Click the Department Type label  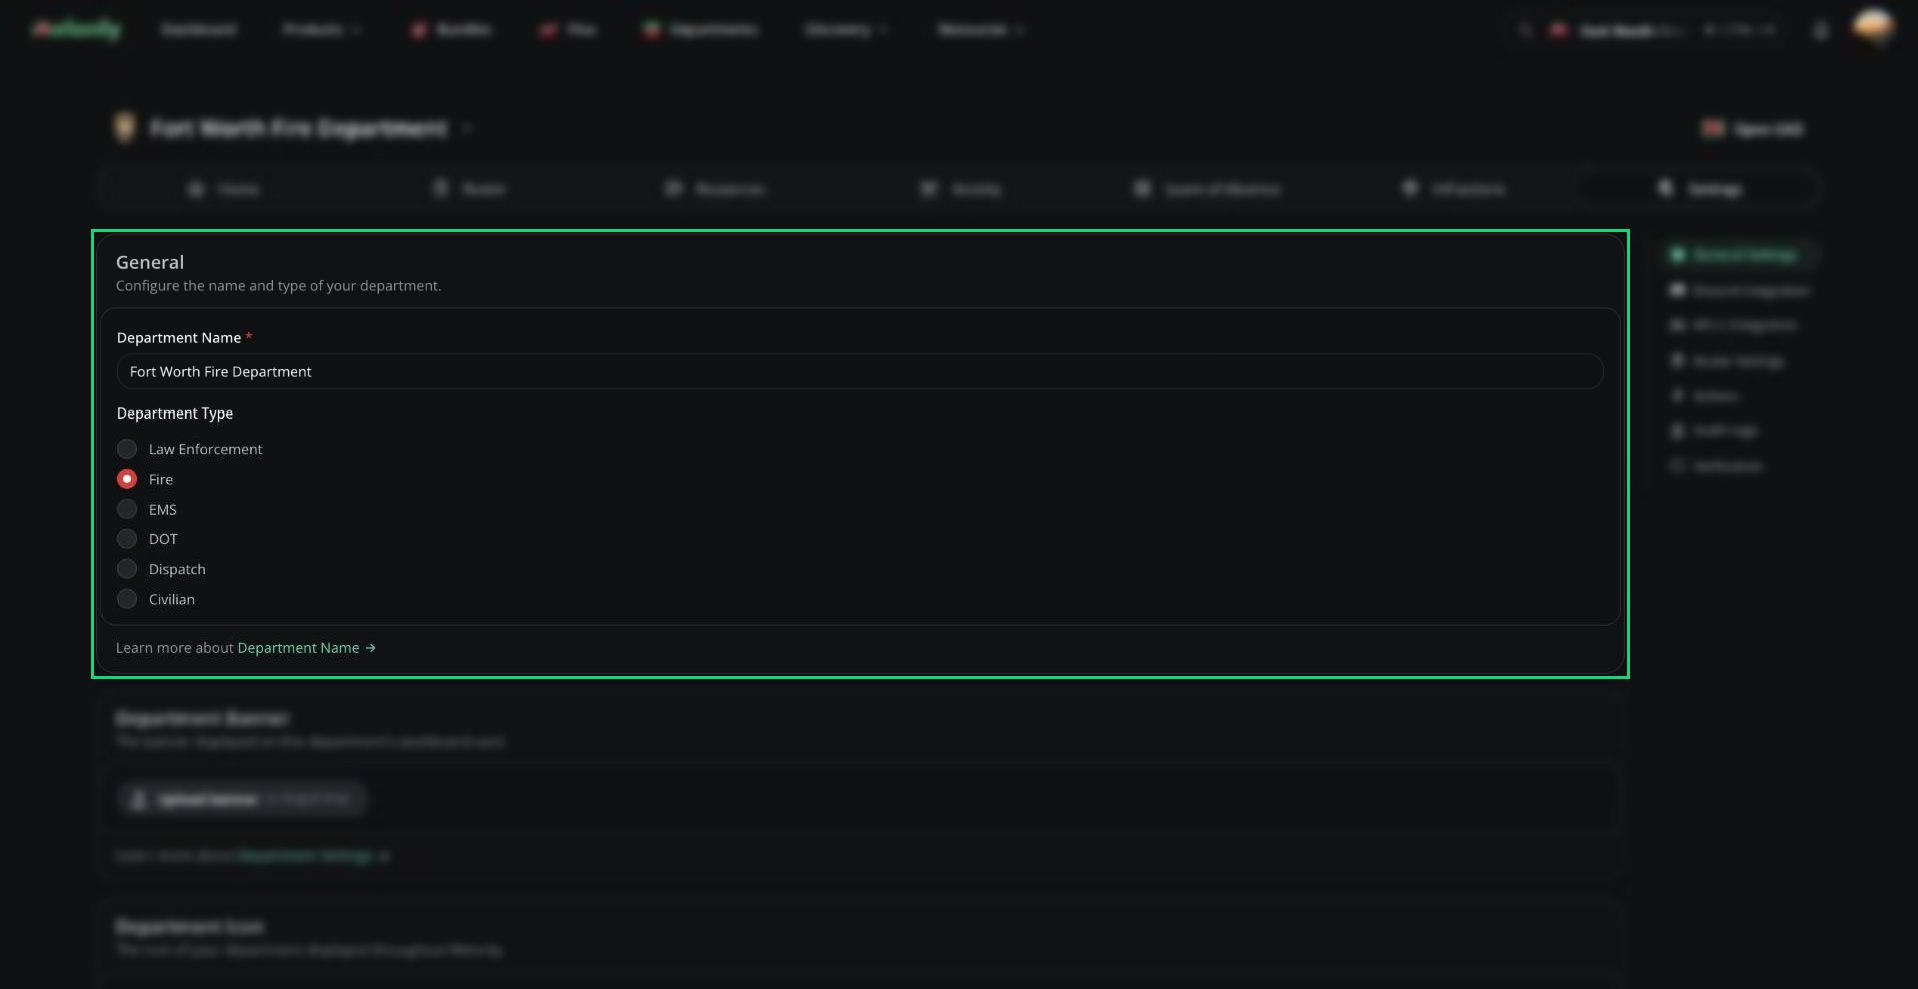click(x=175, y=413)
